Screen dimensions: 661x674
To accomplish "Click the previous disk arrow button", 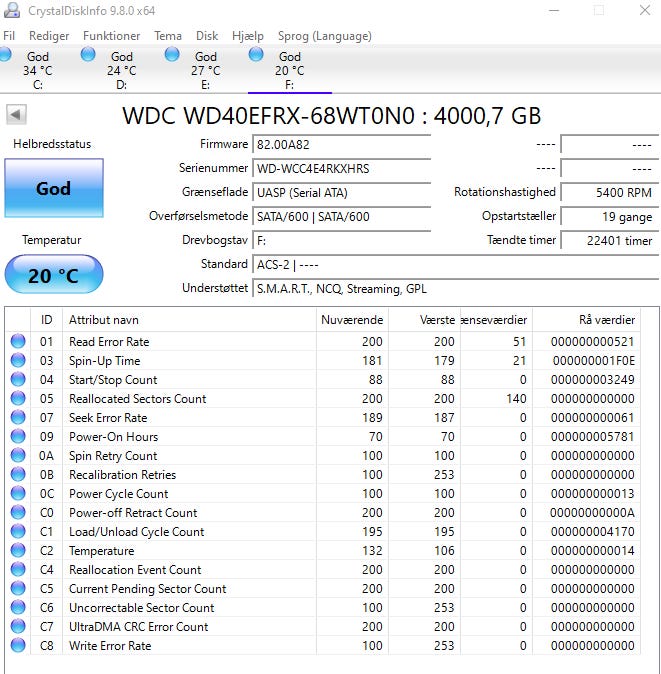I will [x=15, y=115].
